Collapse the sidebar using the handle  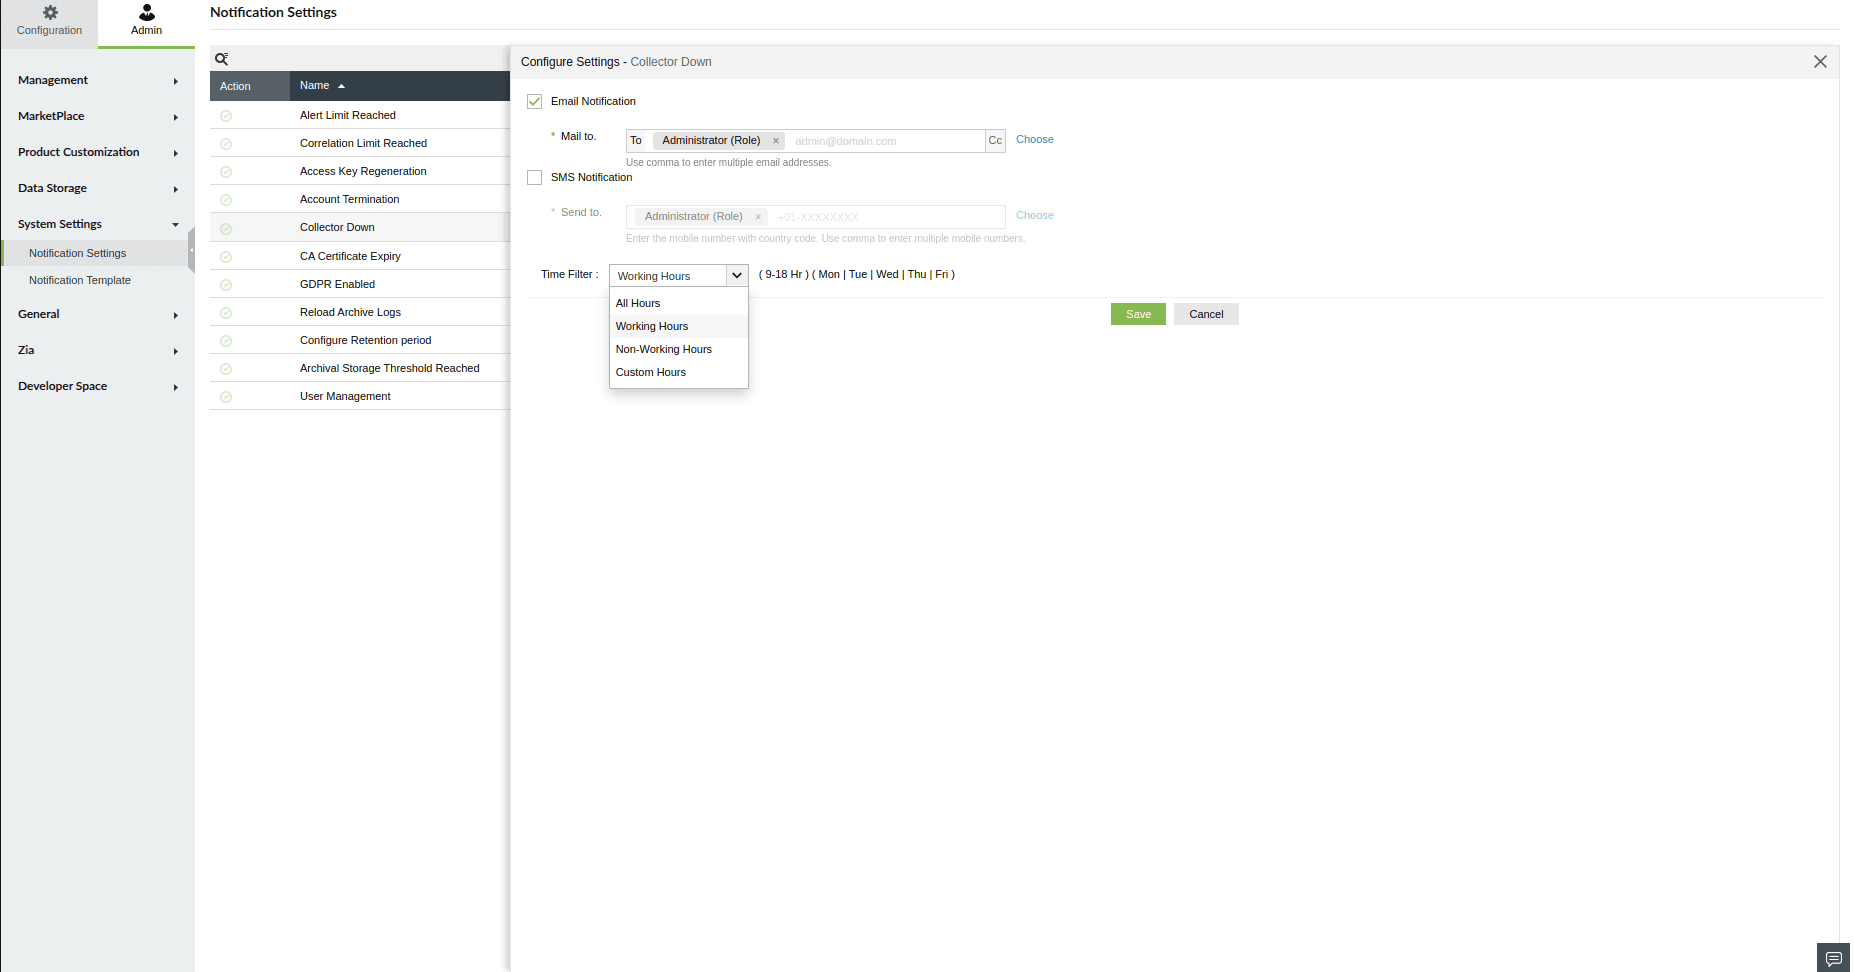[x=191, y=250]
